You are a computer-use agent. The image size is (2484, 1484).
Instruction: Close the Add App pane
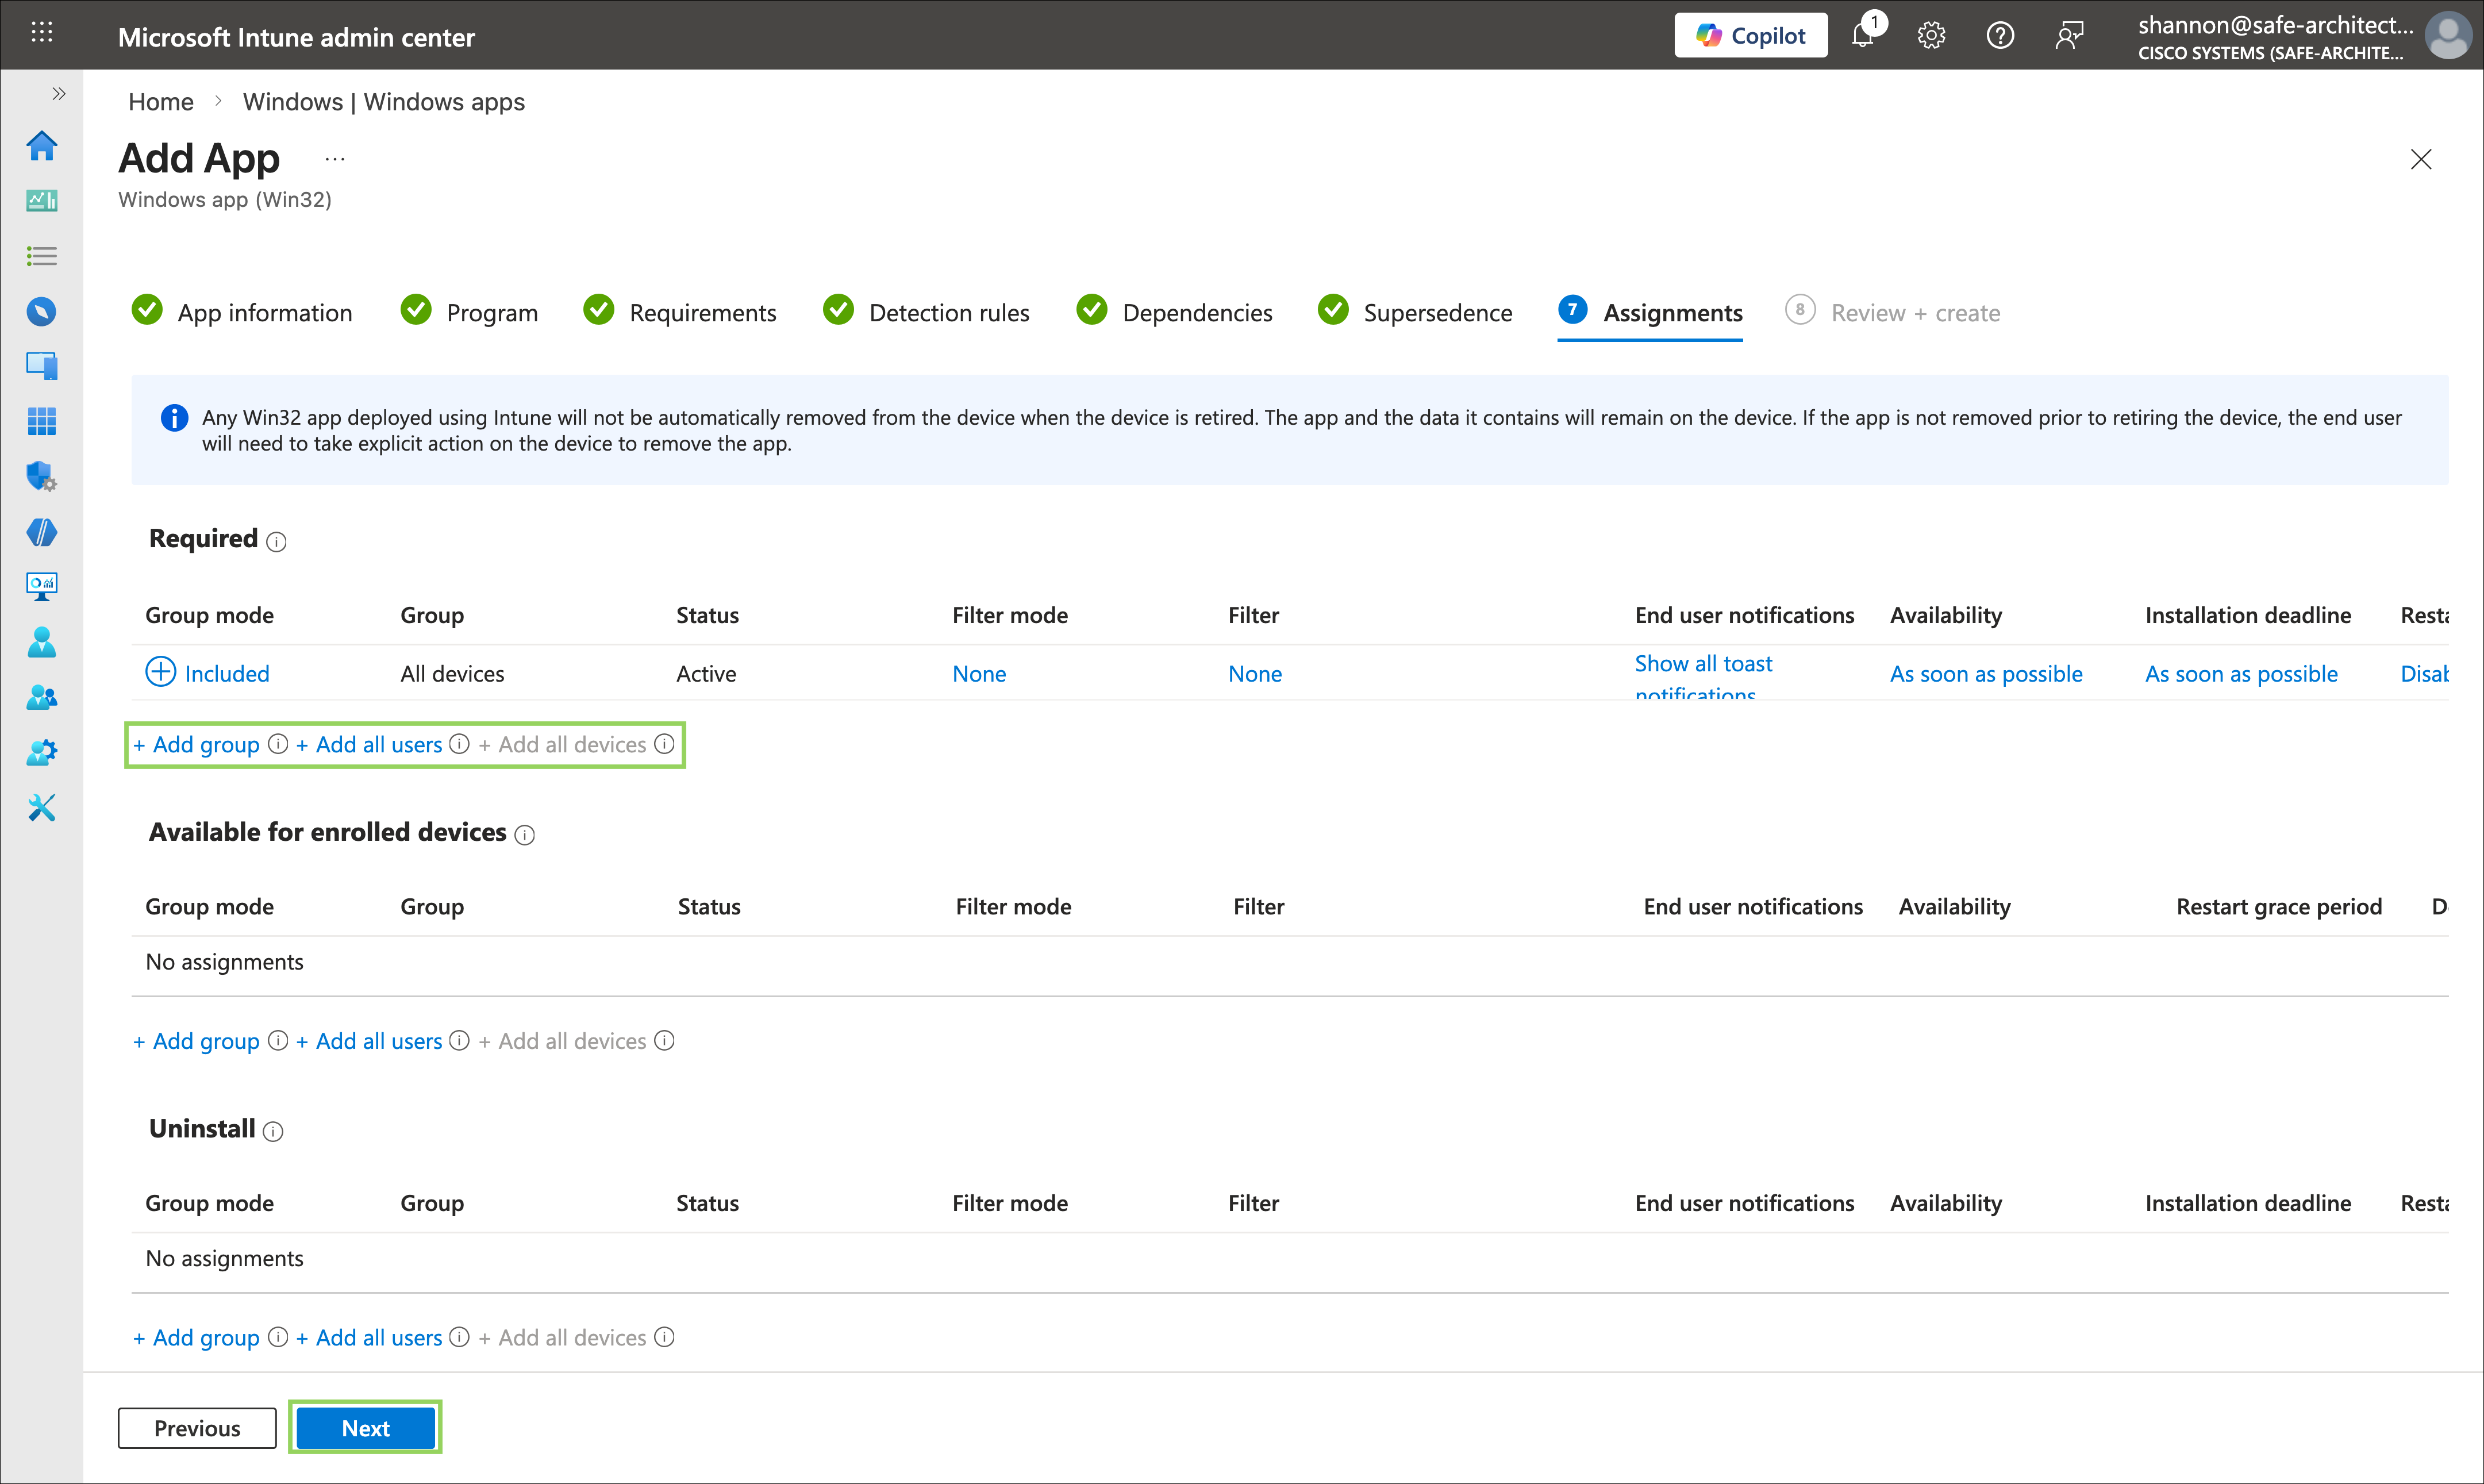2420,159
